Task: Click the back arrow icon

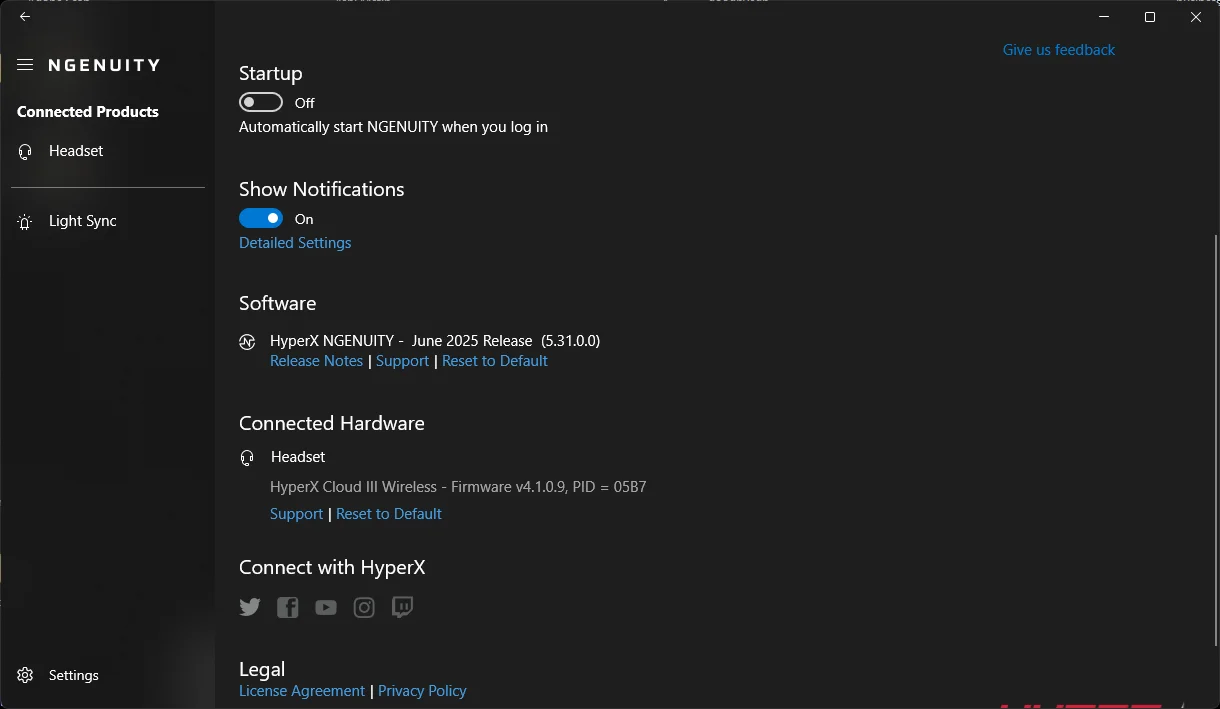Action: [25, 17]
